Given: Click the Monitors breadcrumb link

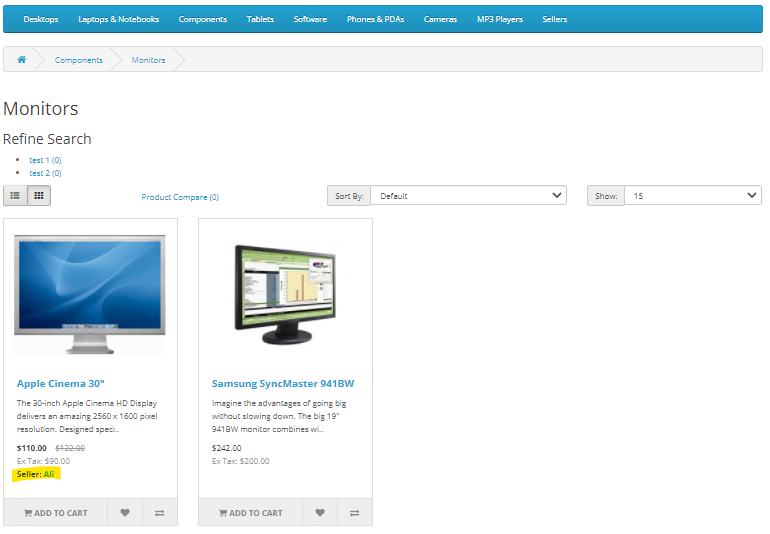Looking at the screenshot, I should pos(148,60).
